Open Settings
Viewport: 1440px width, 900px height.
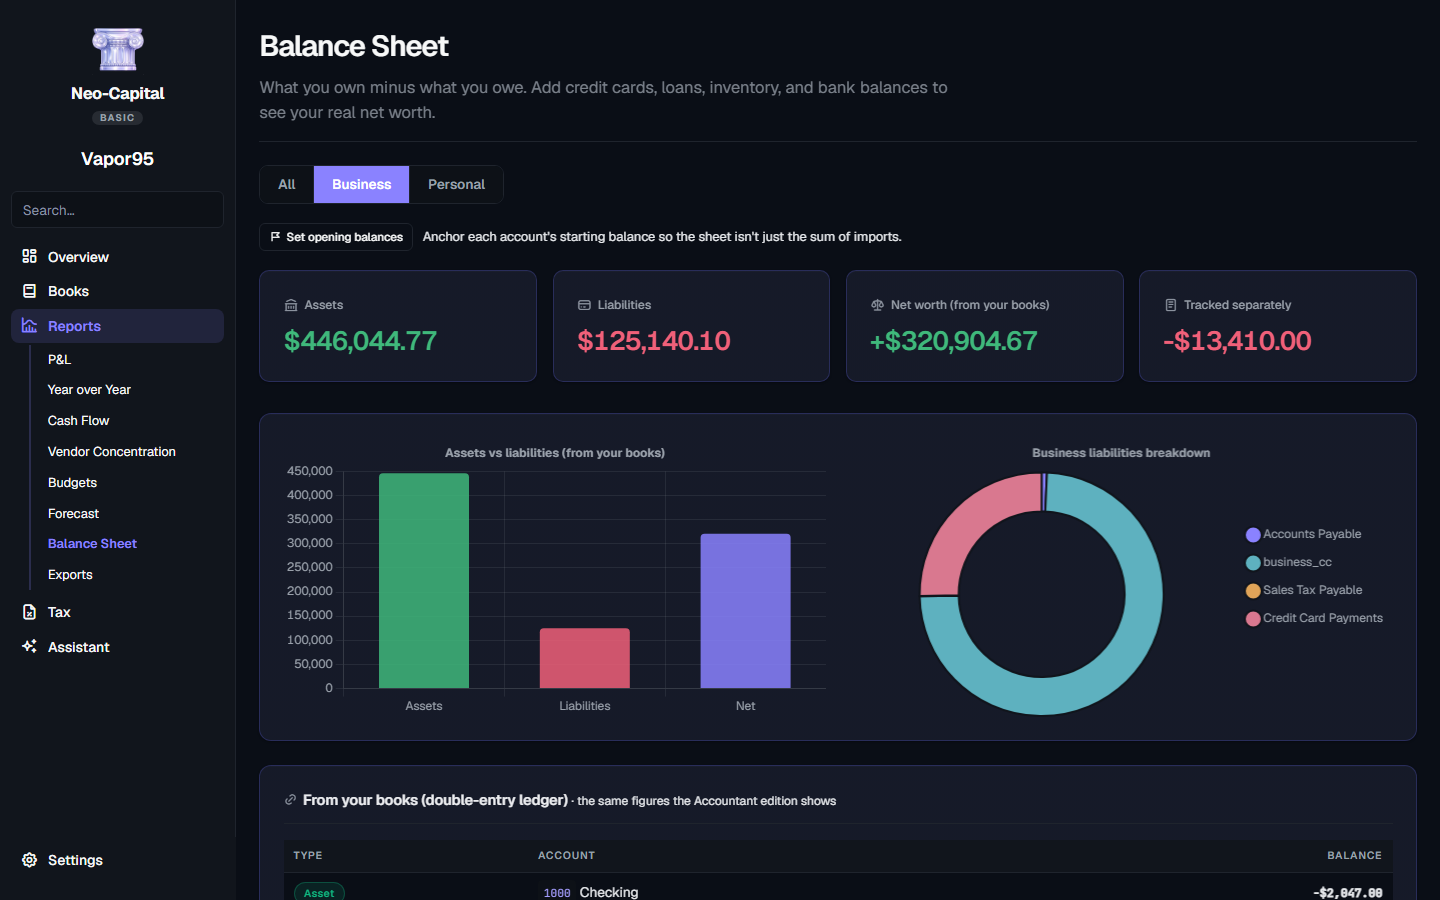(117, 860)
